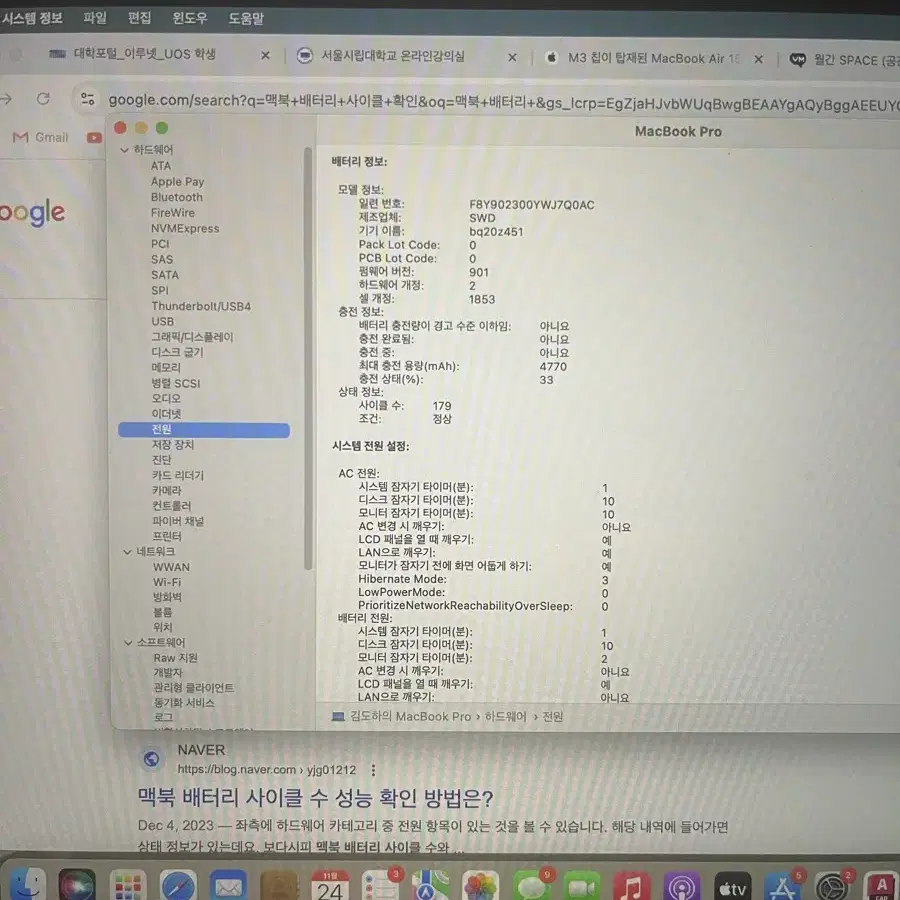
Task: Click the Chrome address bar URL
Action: pos(504,102)
